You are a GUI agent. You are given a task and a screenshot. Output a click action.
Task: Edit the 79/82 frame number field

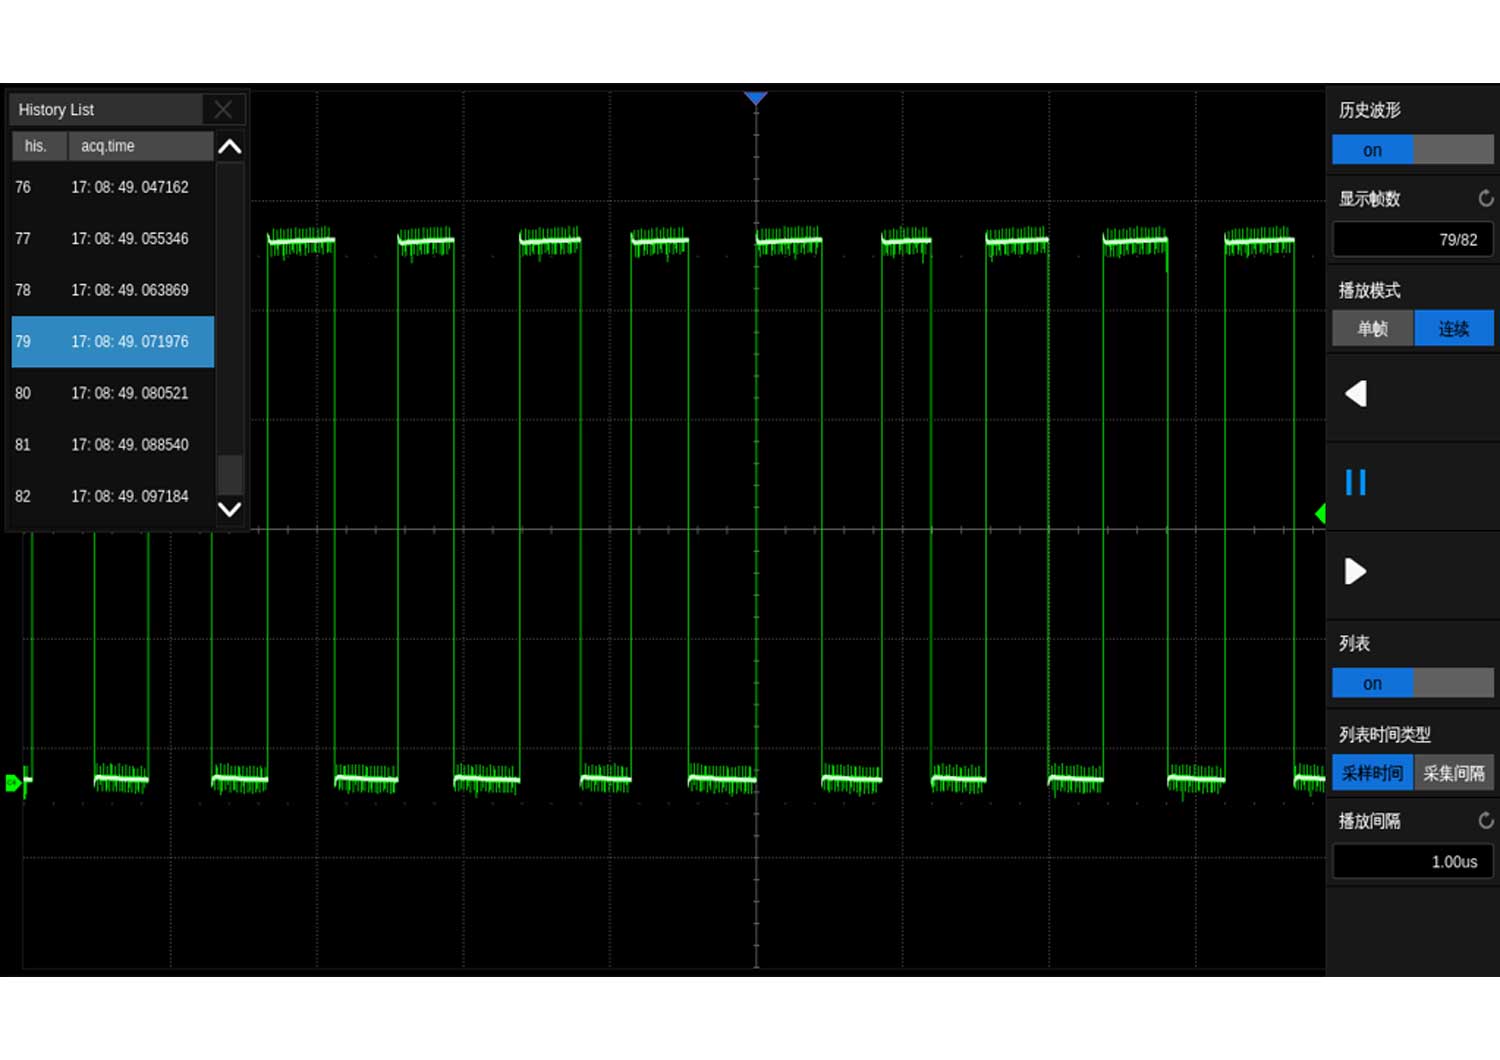click(1413, 240)
